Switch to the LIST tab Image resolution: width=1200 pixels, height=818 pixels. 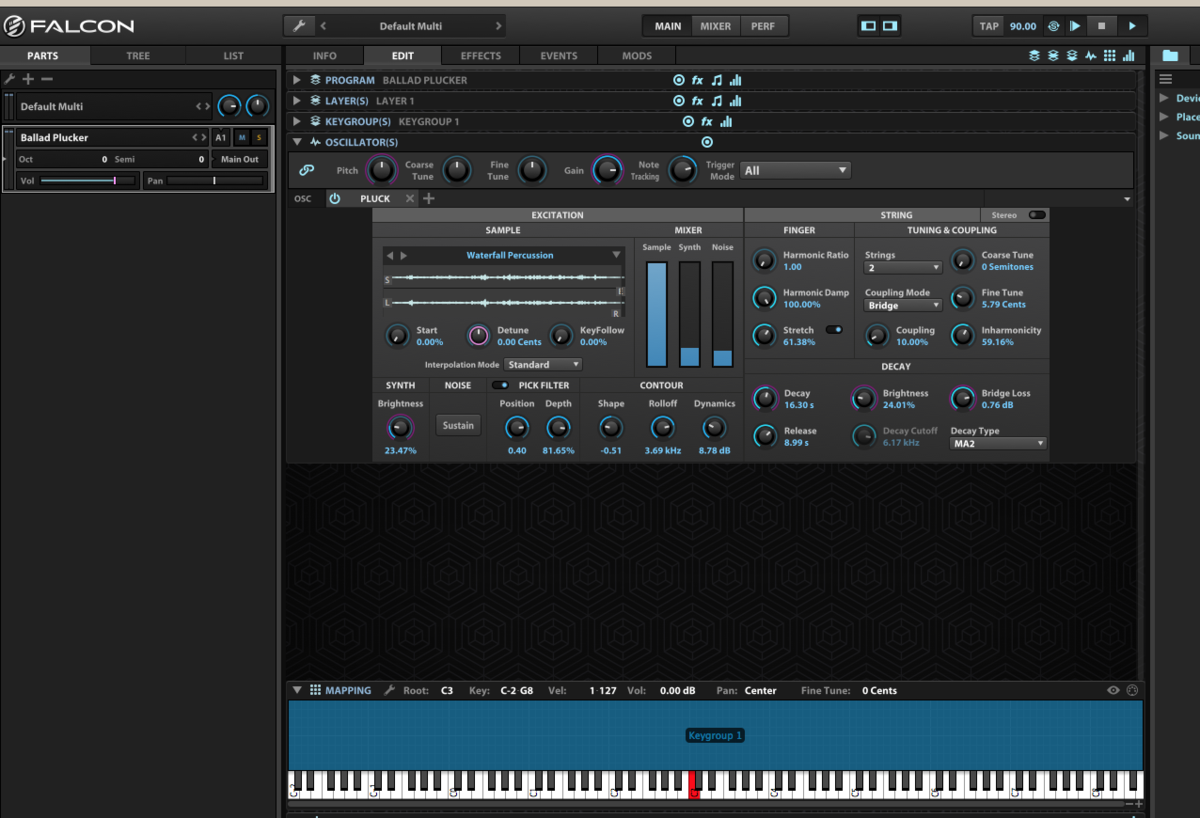coord(233,56)
